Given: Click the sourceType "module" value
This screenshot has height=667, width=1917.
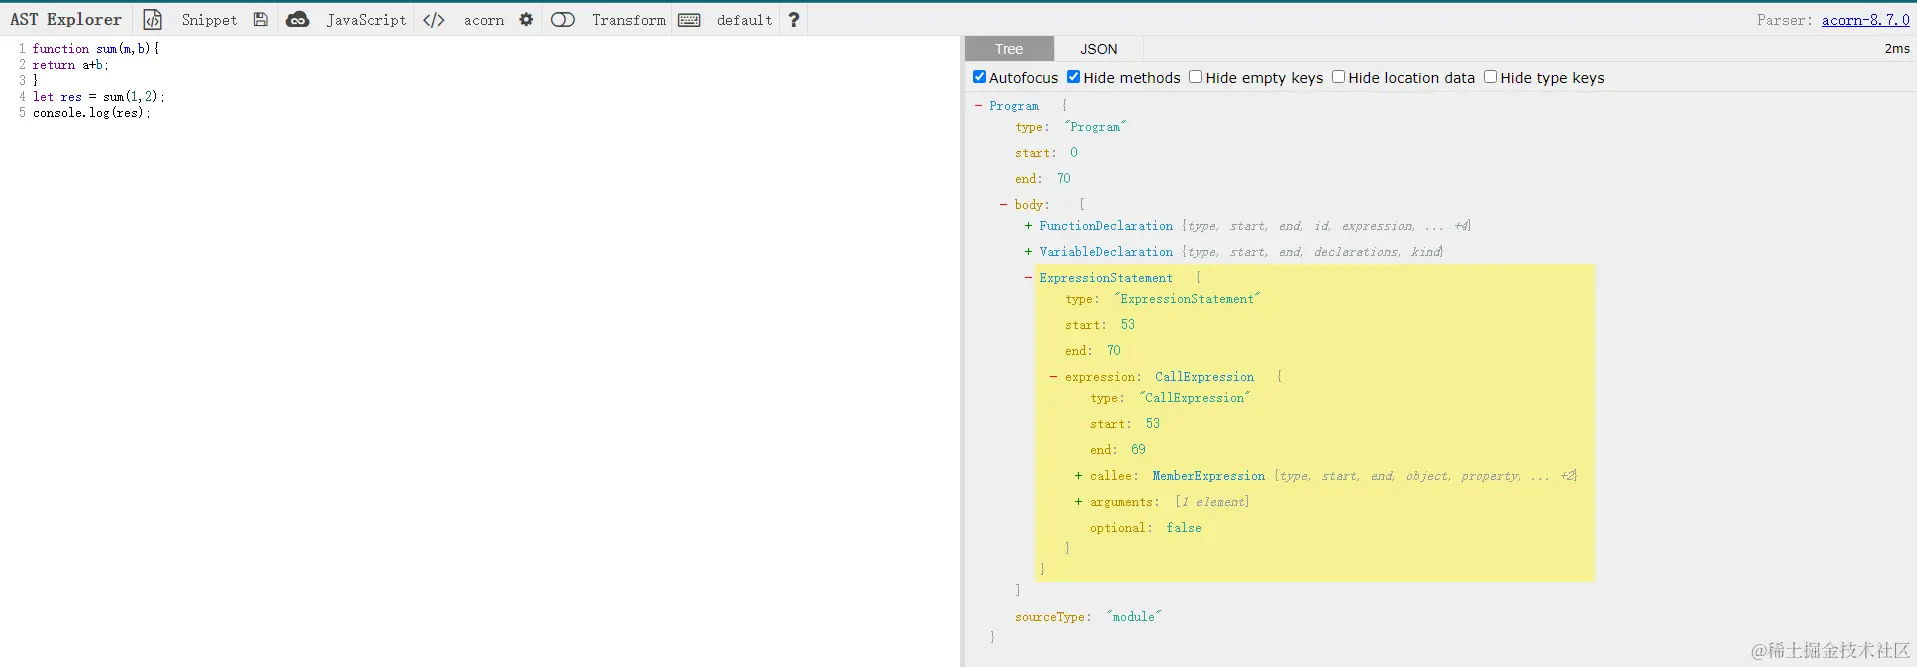Looking at the screenshot, I should tap(1134, 617).
